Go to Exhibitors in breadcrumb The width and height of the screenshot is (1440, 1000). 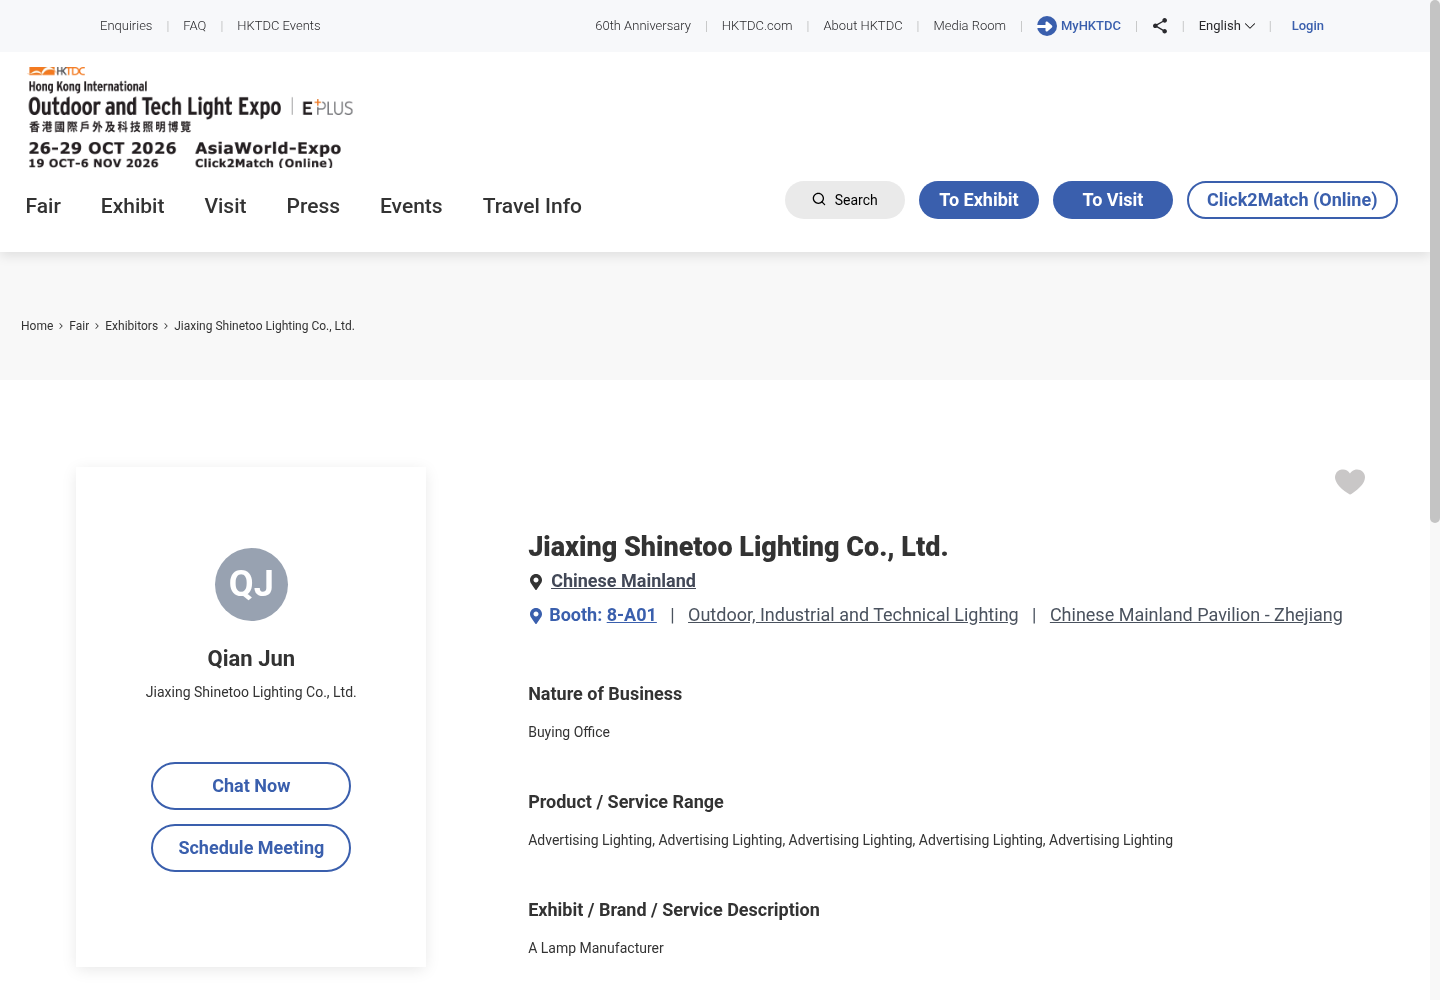coord(132,326)
